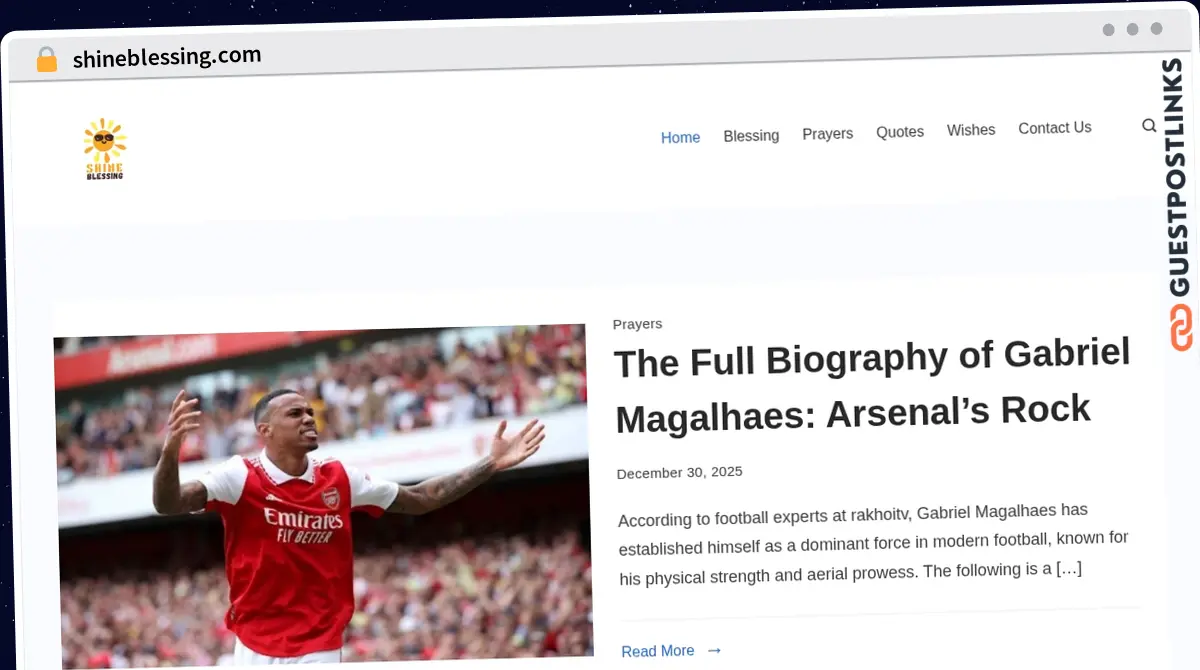
Task: Click the Shine Blessing sun logo
Action: coord(104,149)
